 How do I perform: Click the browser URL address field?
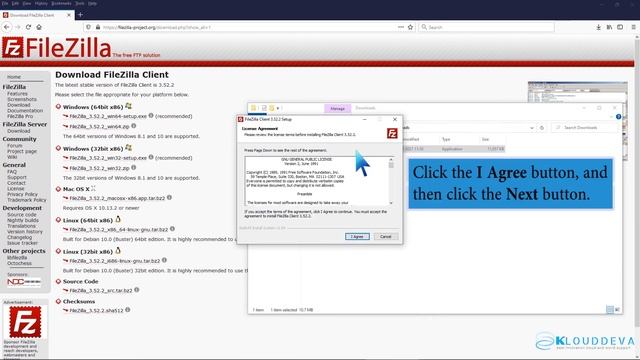[x=249, y=27]
